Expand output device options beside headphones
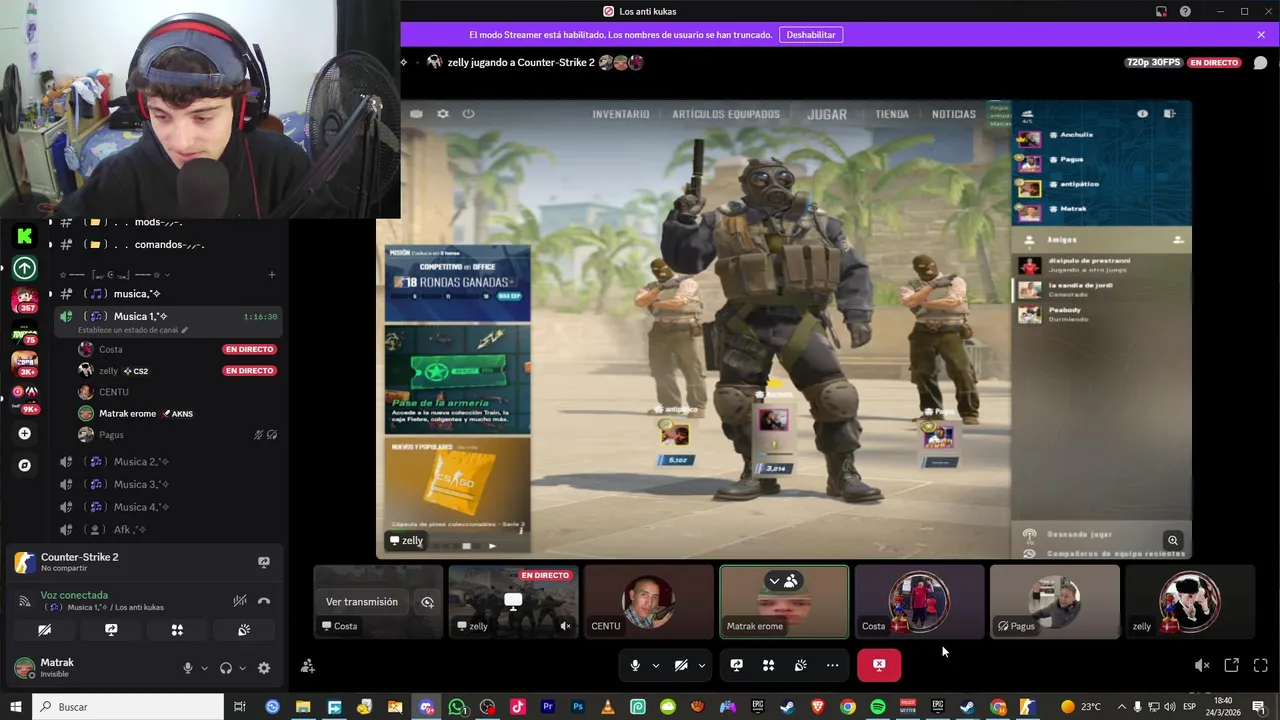The image size is (1280, 720). [x=243, y=668]
